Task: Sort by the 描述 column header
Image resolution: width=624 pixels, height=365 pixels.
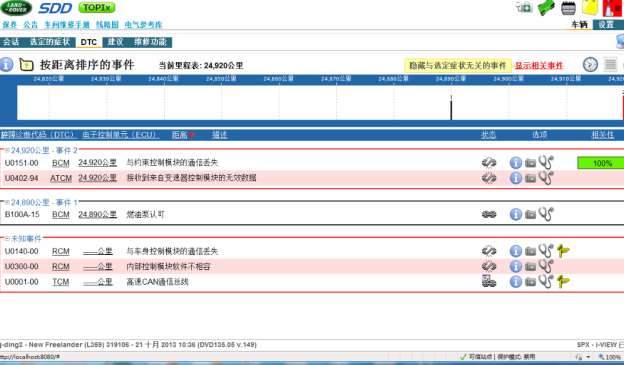Action: pos(219,135)
